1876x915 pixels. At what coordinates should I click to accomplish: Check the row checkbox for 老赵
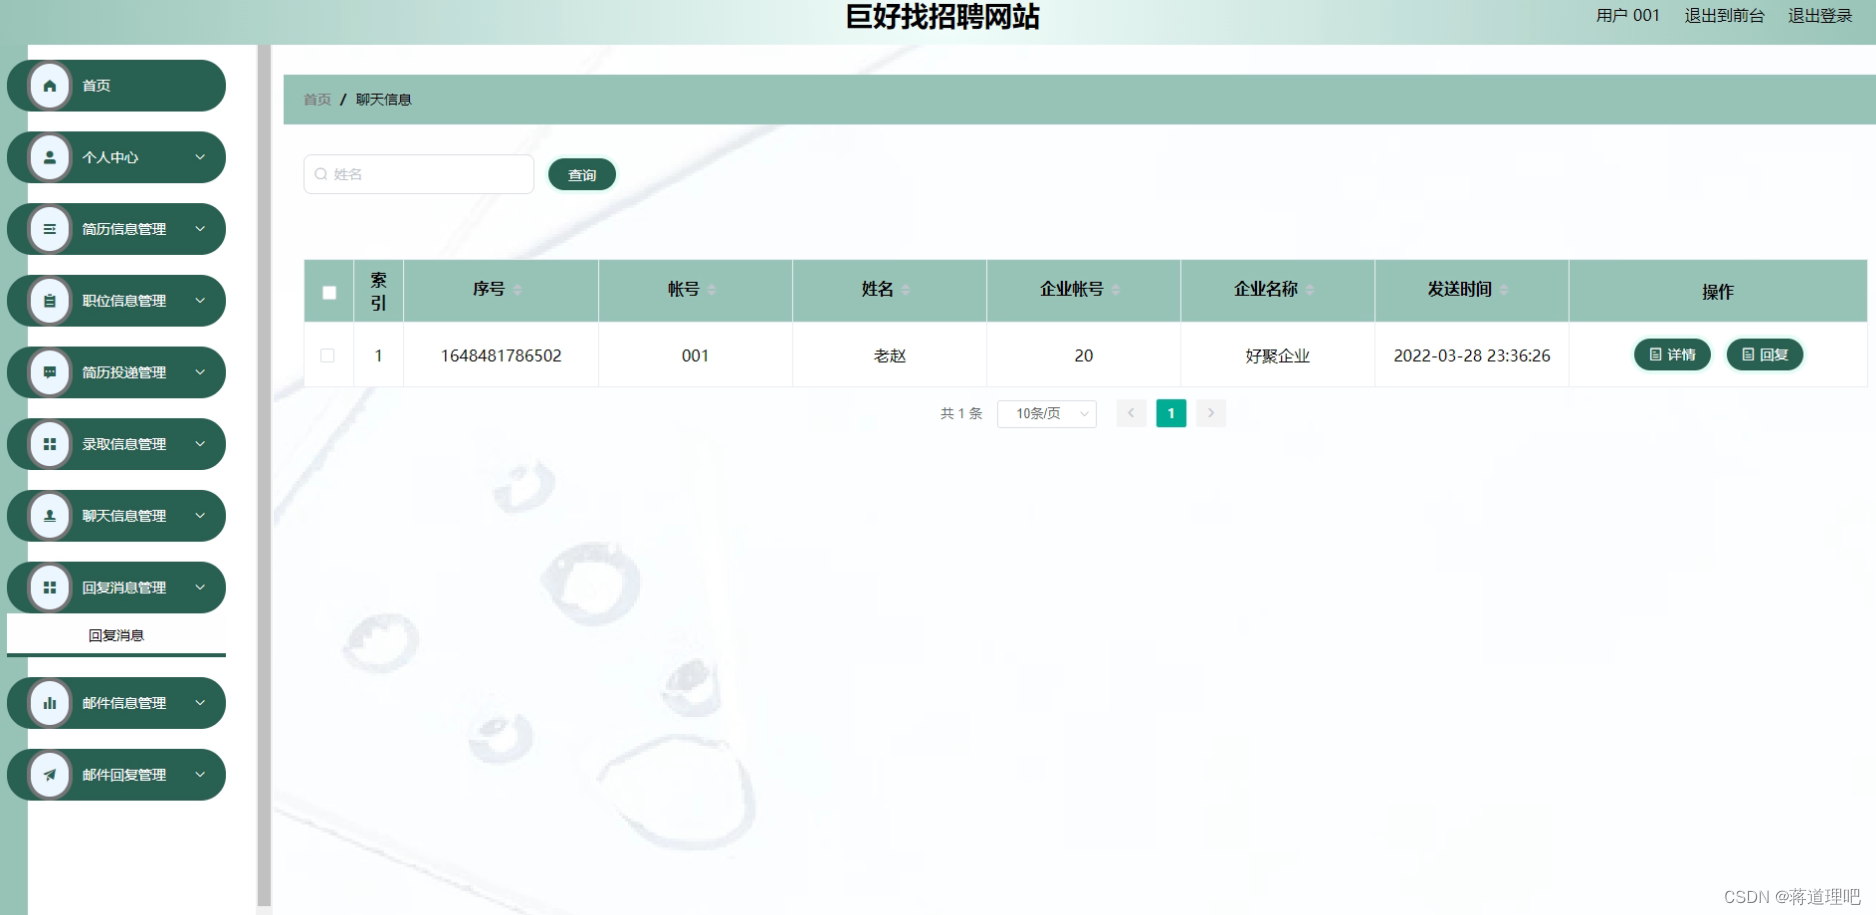point(329,355)
